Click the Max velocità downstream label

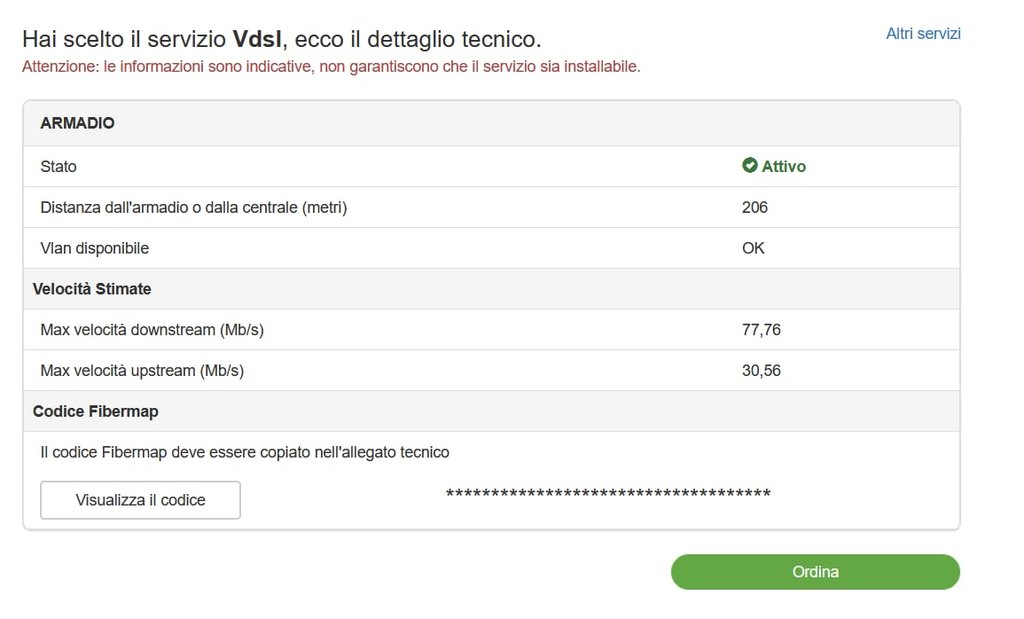(152, 330)
